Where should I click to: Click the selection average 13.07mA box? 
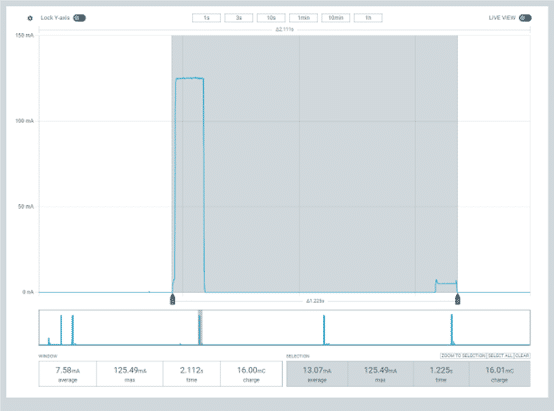(x=317, y=374)
